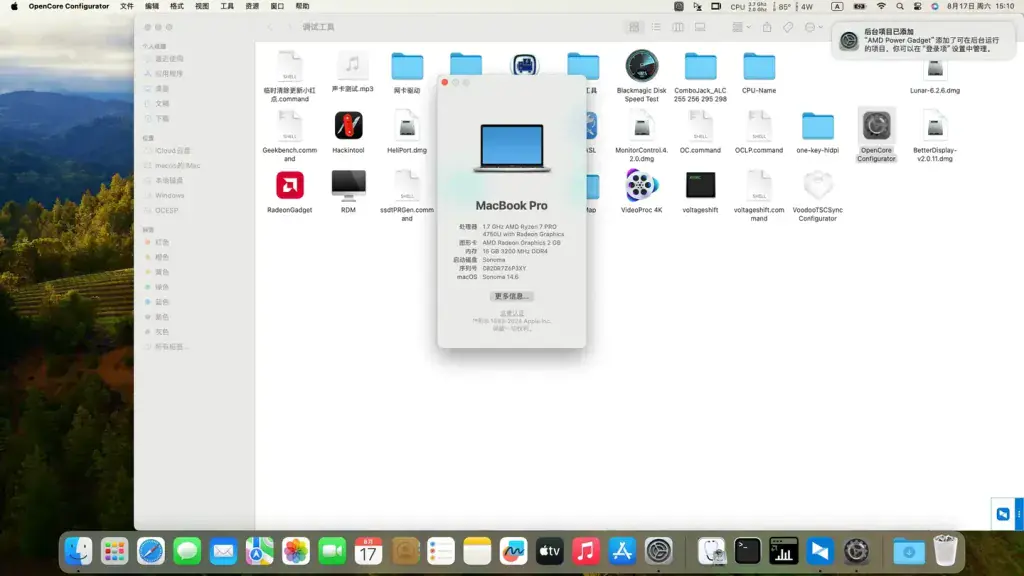Select the OC.command script file
Viewport: 1024px width, 576px height.
pyautogui.click(x=700, y=125)
